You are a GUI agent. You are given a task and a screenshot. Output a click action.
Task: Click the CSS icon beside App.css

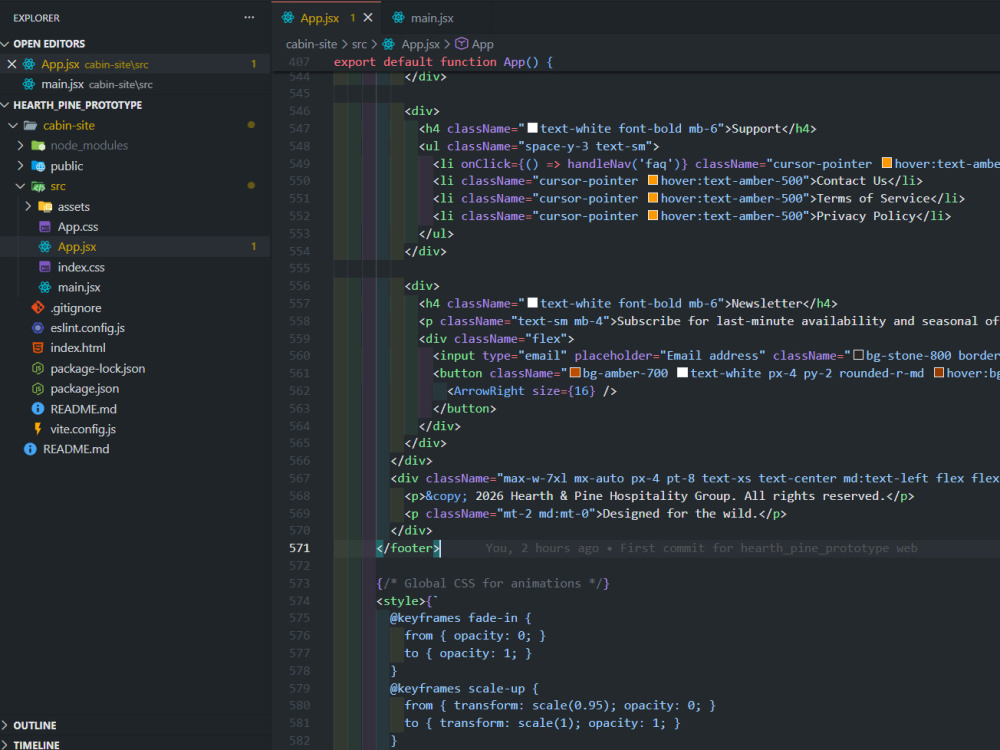45,226
